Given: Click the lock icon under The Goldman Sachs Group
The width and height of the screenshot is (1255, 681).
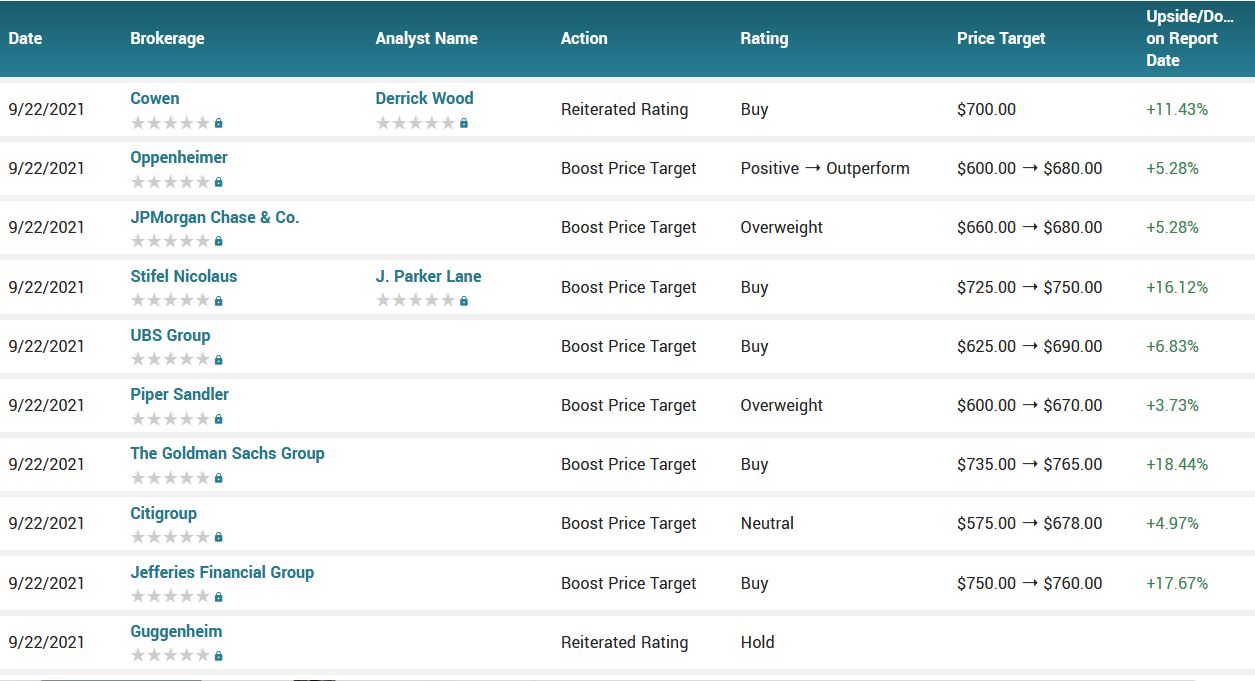Looking at the screenshot, I should coord(219,478).
